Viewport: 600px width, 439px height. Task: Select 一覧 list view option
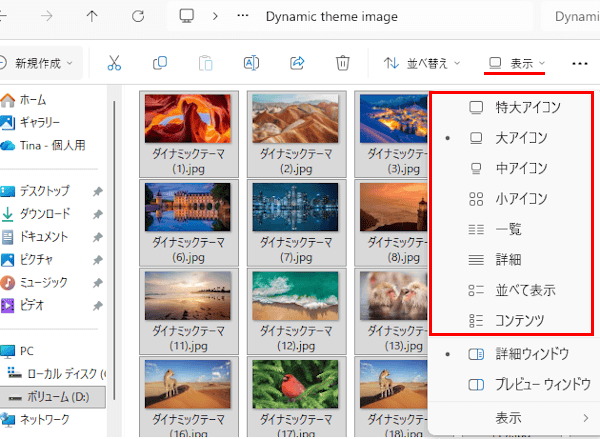coord(511,229)
